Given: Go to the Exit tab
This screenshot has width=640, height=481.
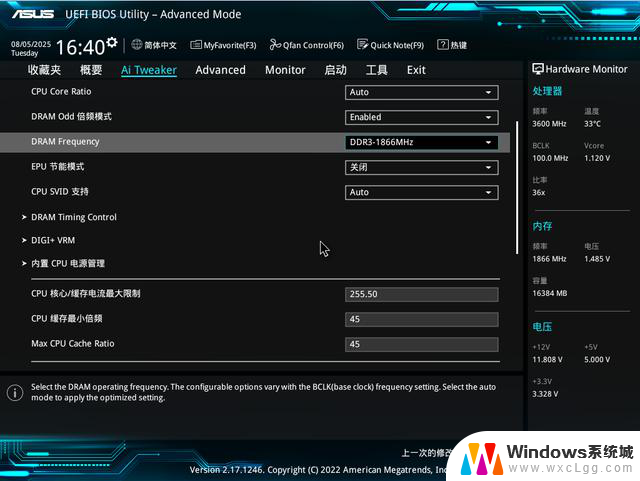Looking at the screenshot, I should [416, 70].
